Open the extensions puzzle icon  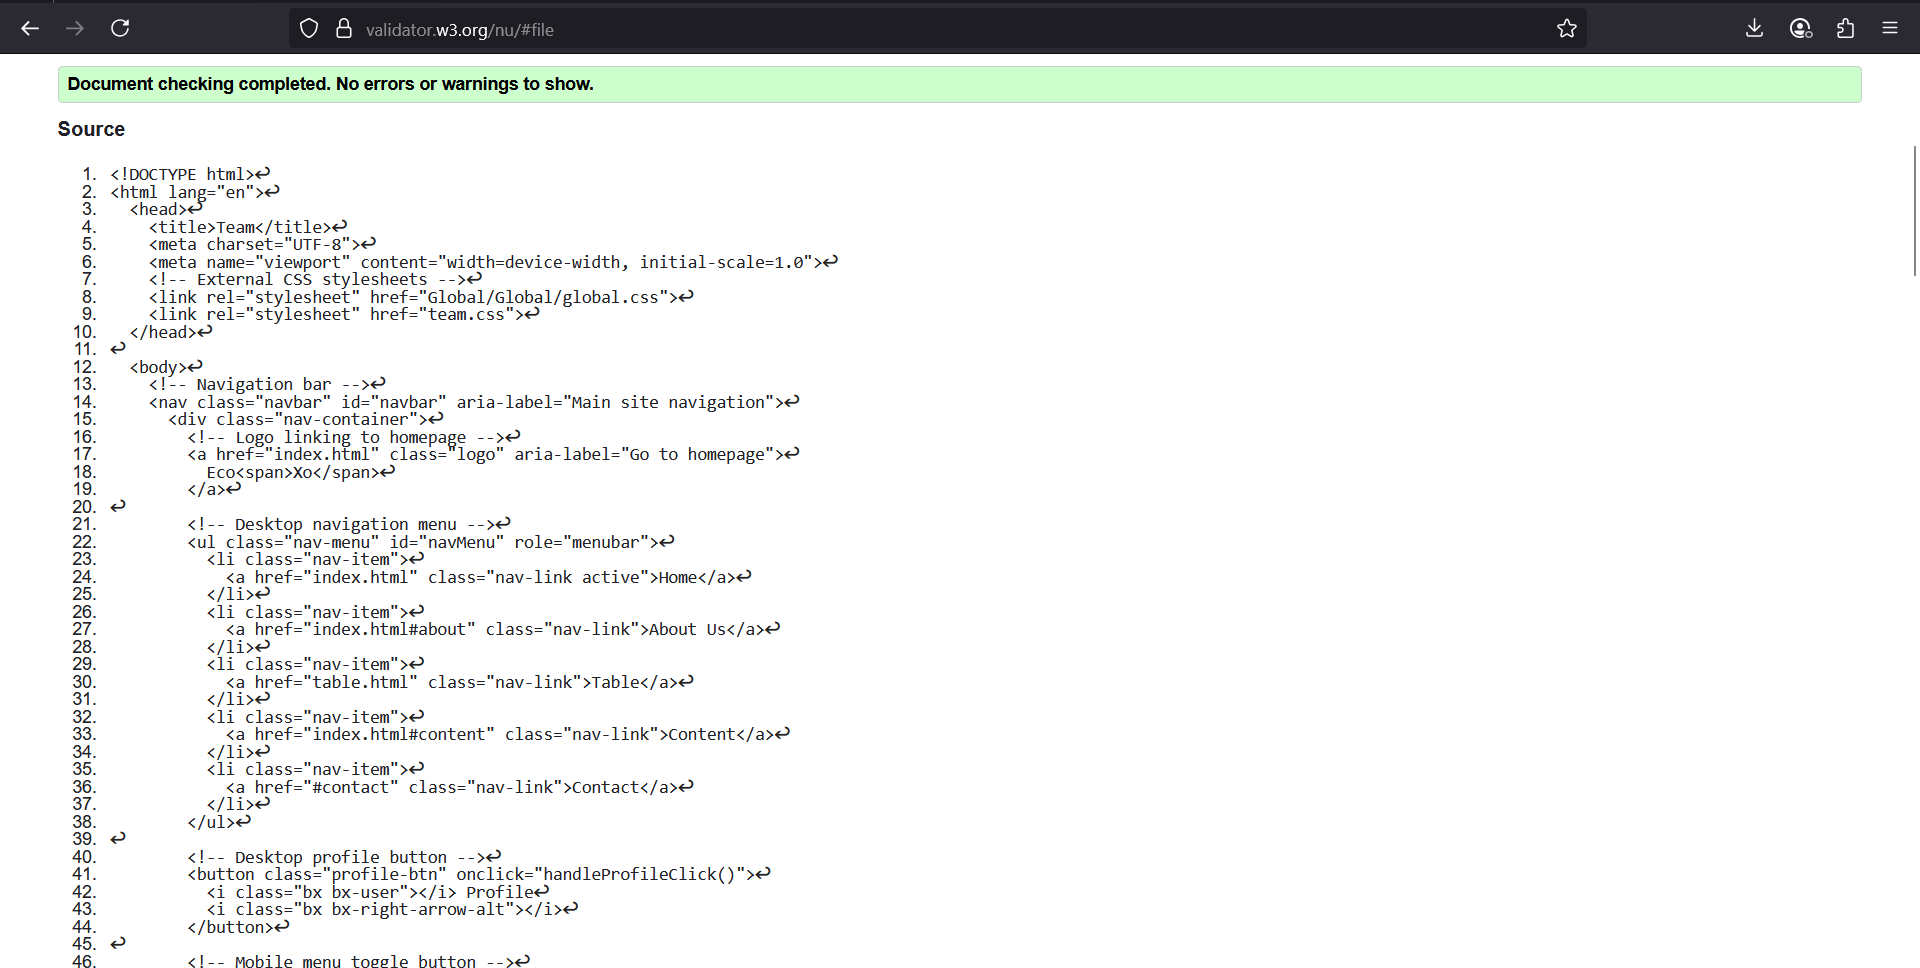click(1845, 28)
